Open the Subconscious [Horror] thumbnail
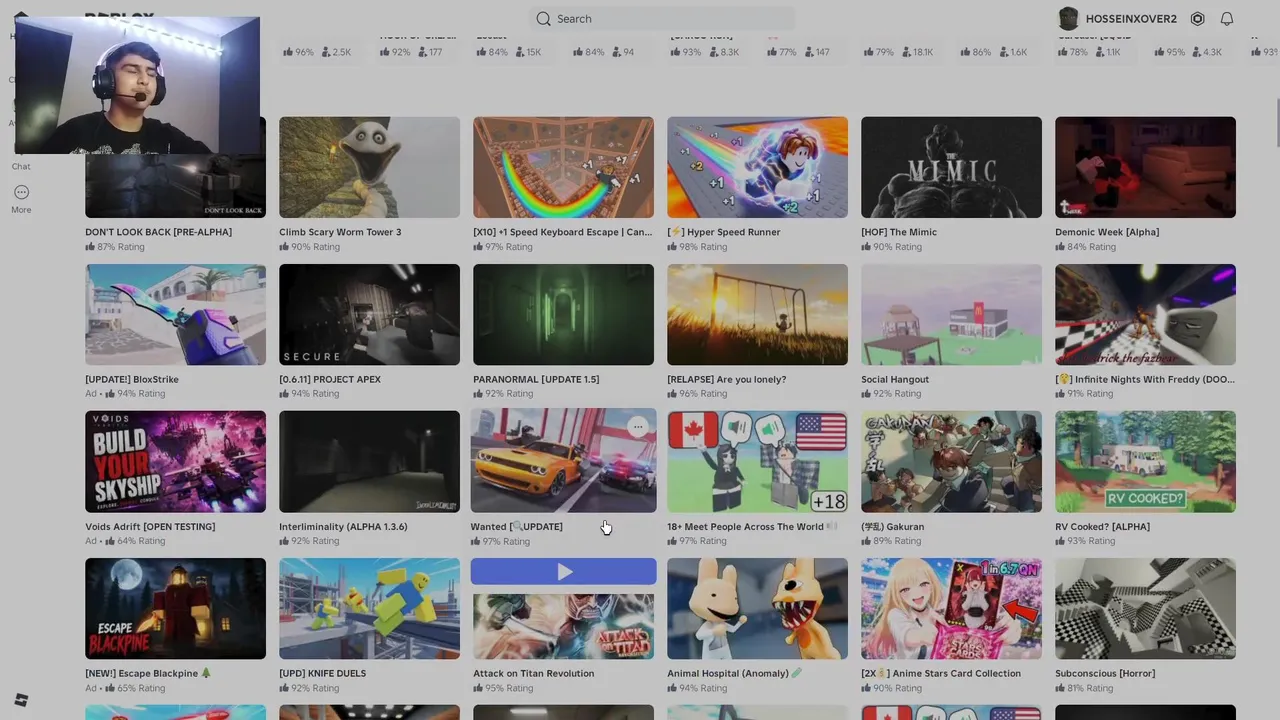The image size is (1280, 720). coord(1145,609)
